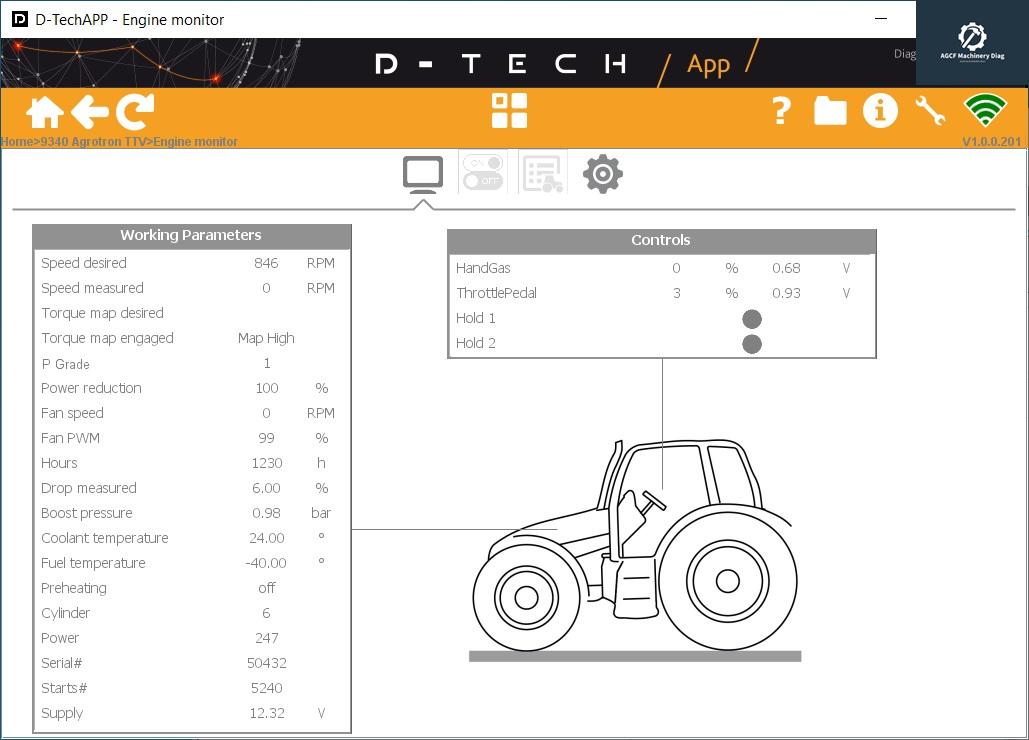This screenshot has height=740, width=1029.
Task: Click the refresh arrow icon
Action: [x=133, y=111]
